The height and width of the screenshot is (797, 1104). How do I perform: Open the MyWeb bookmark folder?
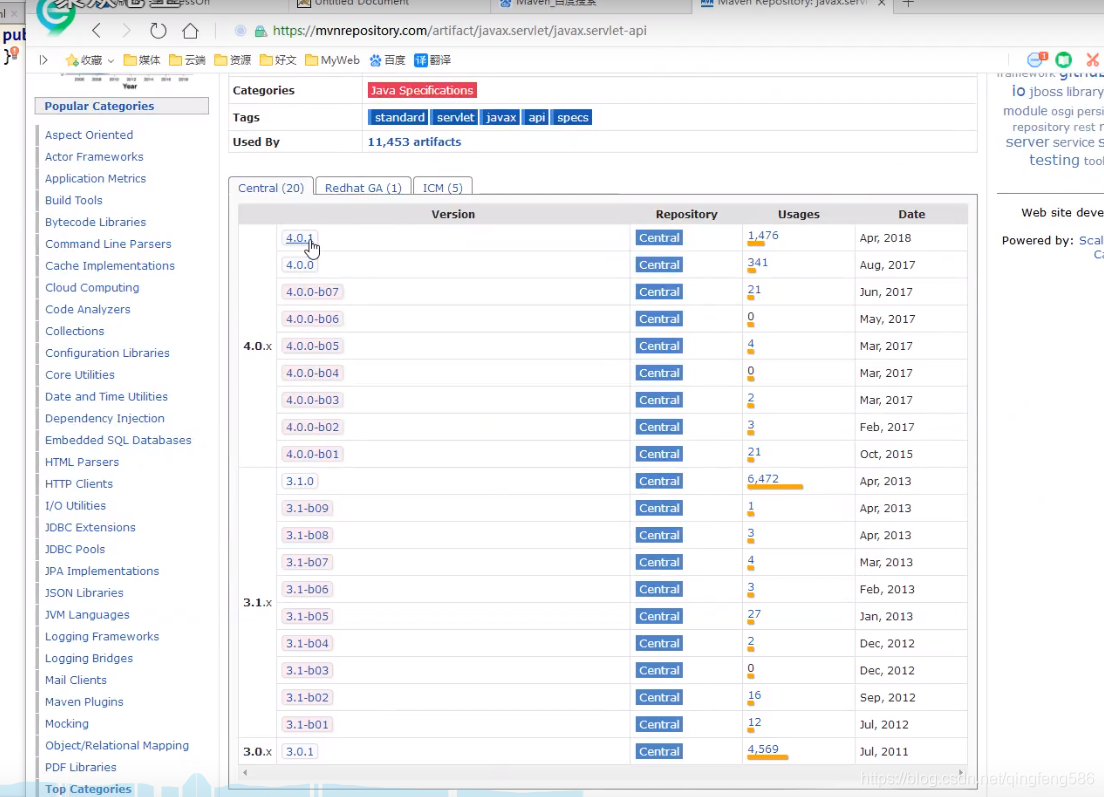[332, 60]
